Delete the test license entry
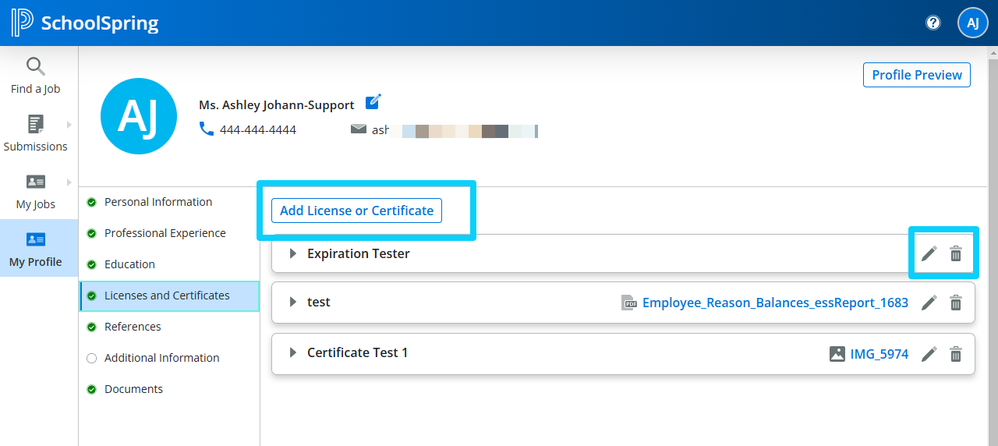Screen dimensions: 998x446 [x=956, y=302]
